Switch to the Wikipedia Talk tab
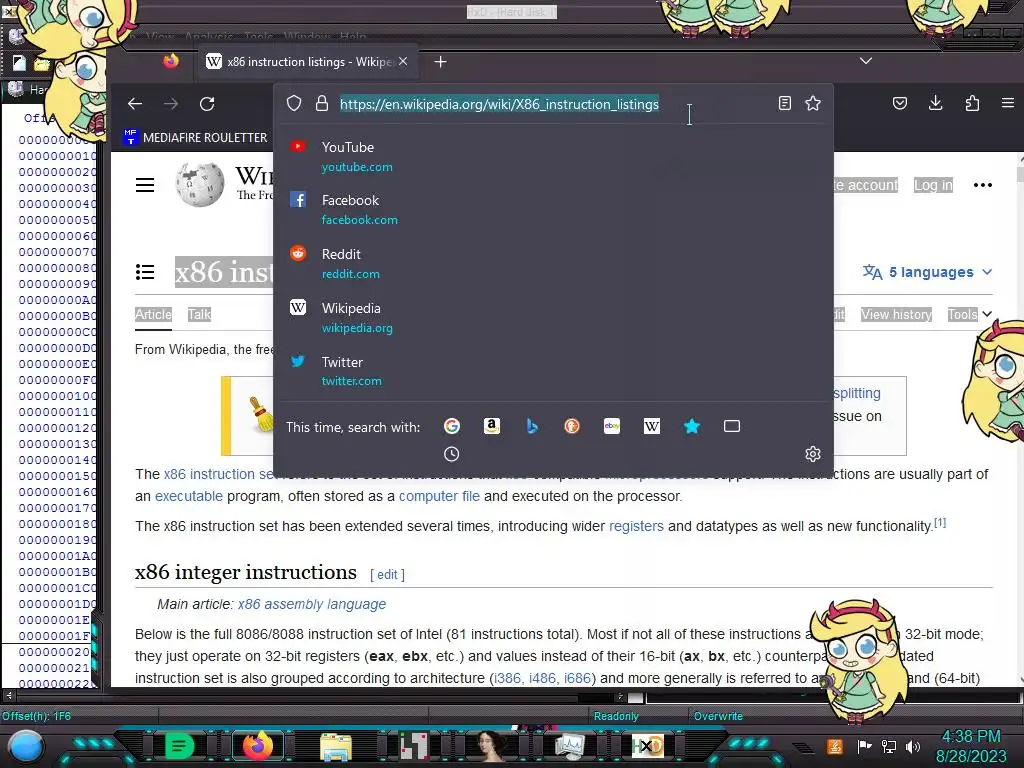Screen dimensions: 1024x768 [x=199, y=315]
